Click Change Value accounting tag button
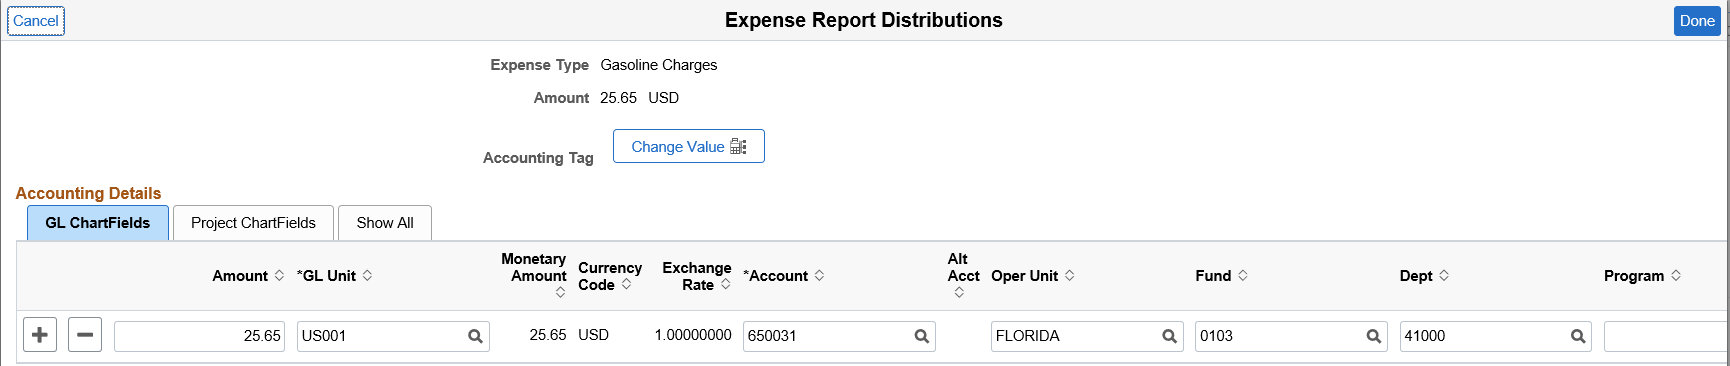The width and height of the screenshot is (1730, 366). 689,146
